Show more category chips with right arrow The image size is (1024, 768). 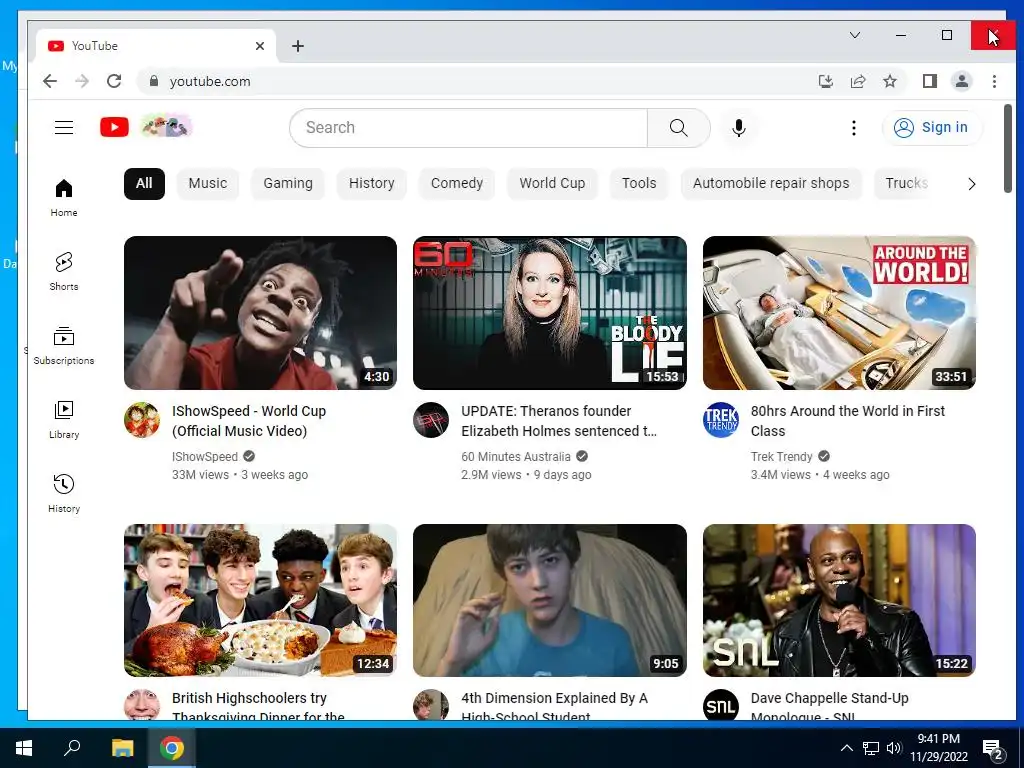(x=971, y=184)
